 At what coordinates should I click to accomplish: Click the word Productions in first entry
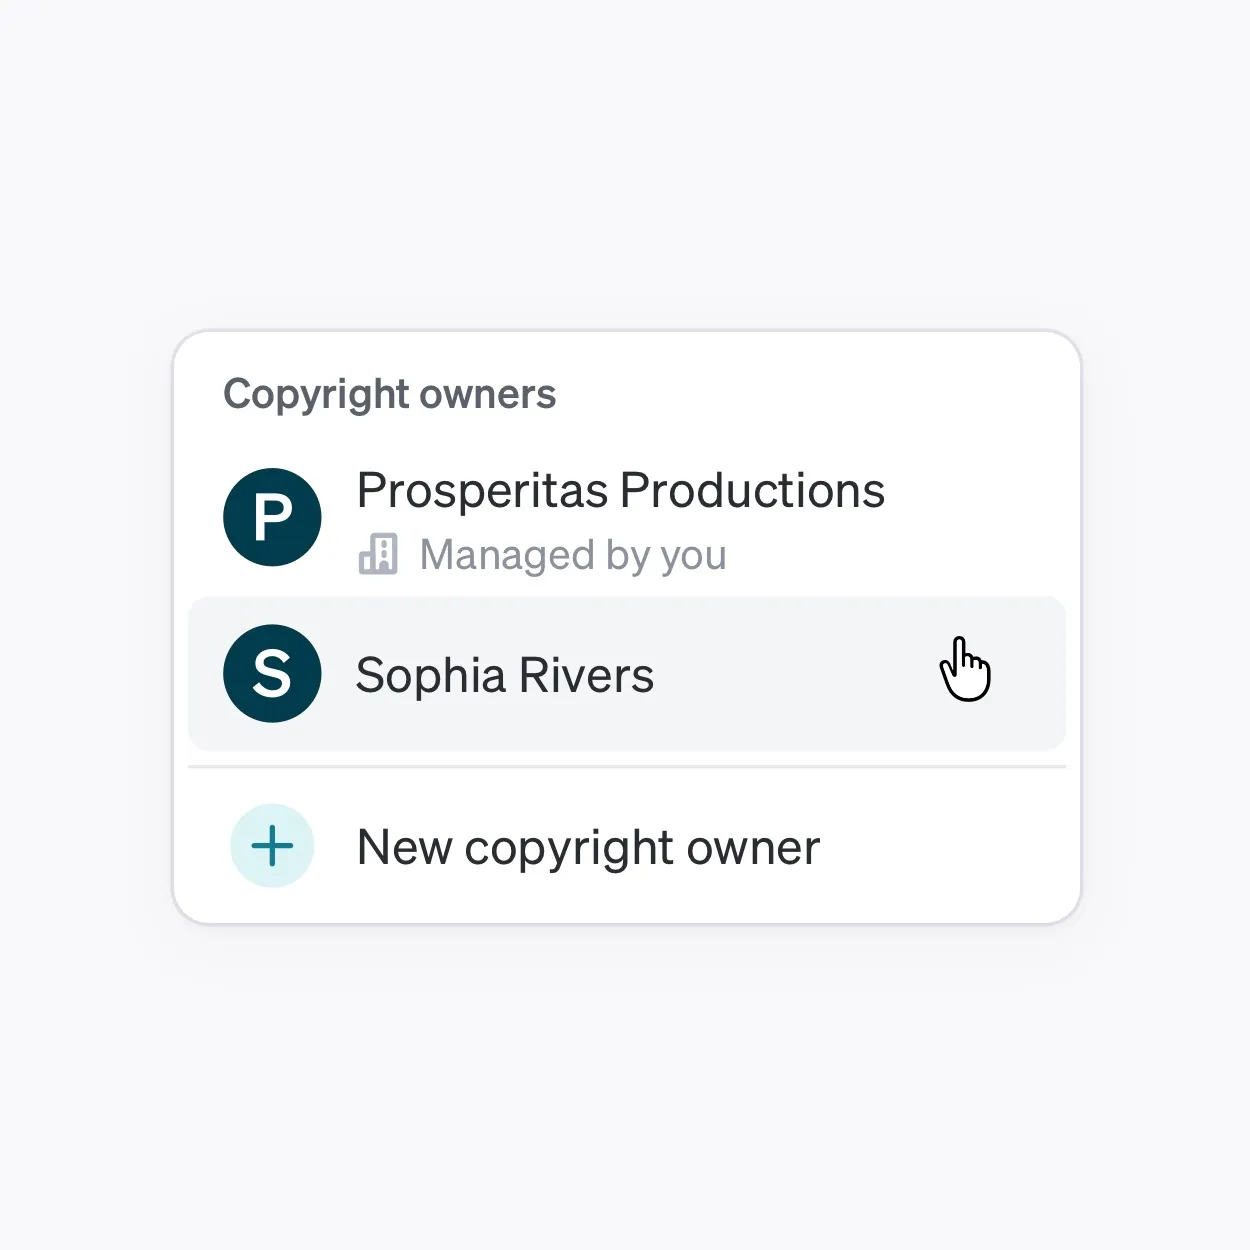(752, 491)
